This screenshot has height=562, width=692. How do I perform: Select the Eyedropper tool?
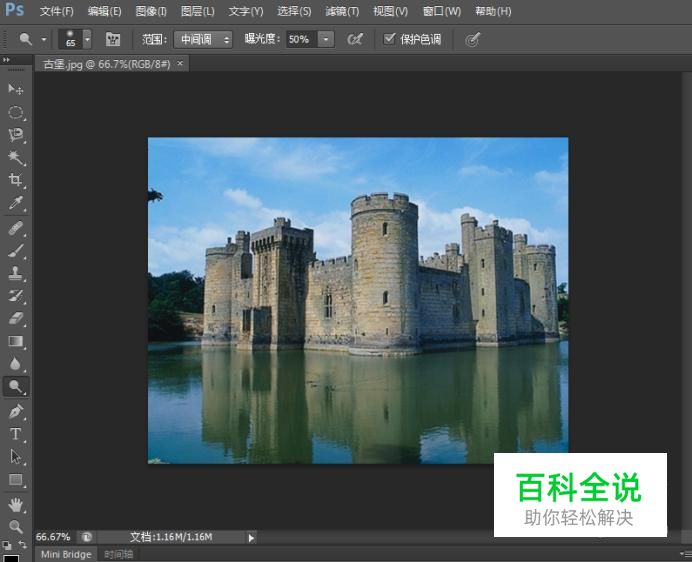click(16, 203)
